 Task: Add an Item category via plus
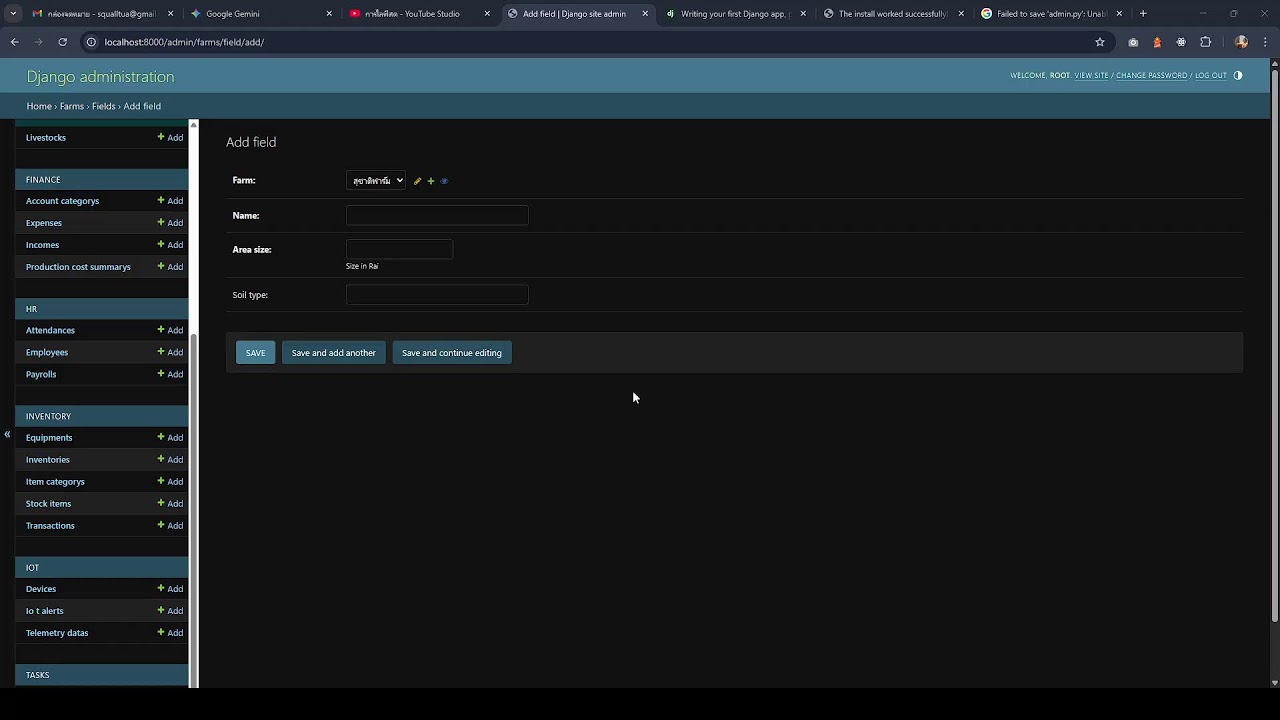(170, 482)
